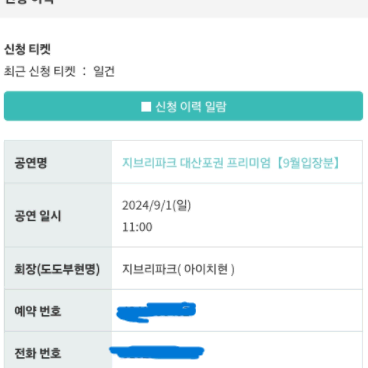Screen dimensions: 368x368
Task: Click the 회장(도도부현명) label
Action: click(x=57, y=269)
